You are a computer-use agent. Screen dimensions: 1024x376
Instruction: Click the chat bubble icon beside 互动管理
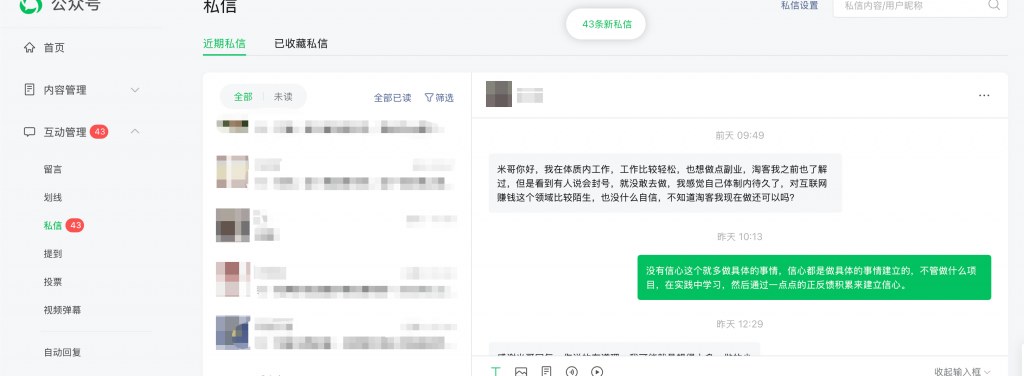click(29, 132)
